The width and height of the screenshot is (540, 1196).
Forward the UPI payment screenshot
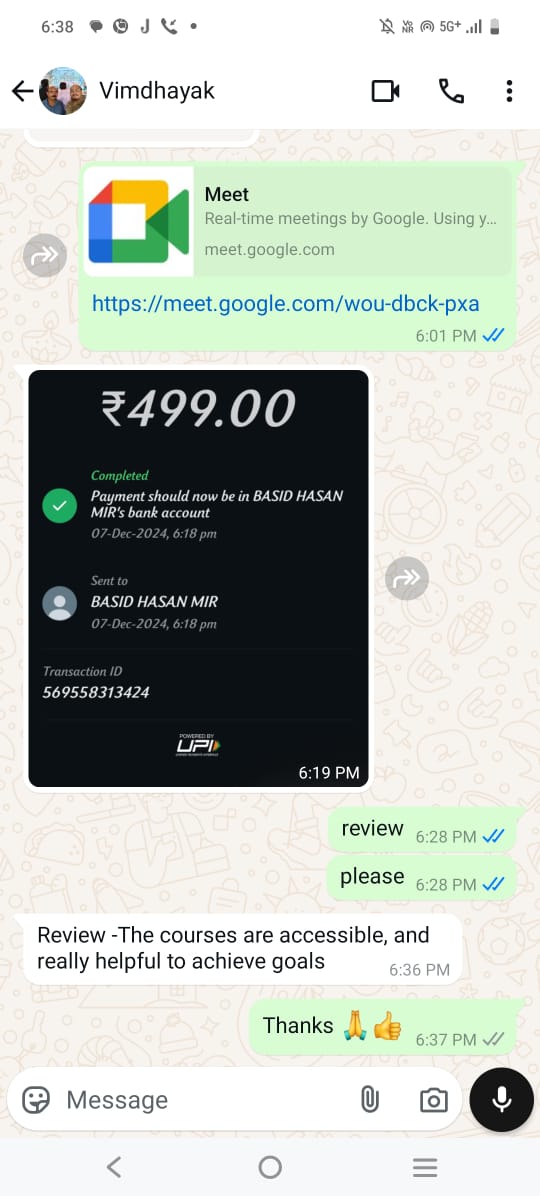[407, 579]
